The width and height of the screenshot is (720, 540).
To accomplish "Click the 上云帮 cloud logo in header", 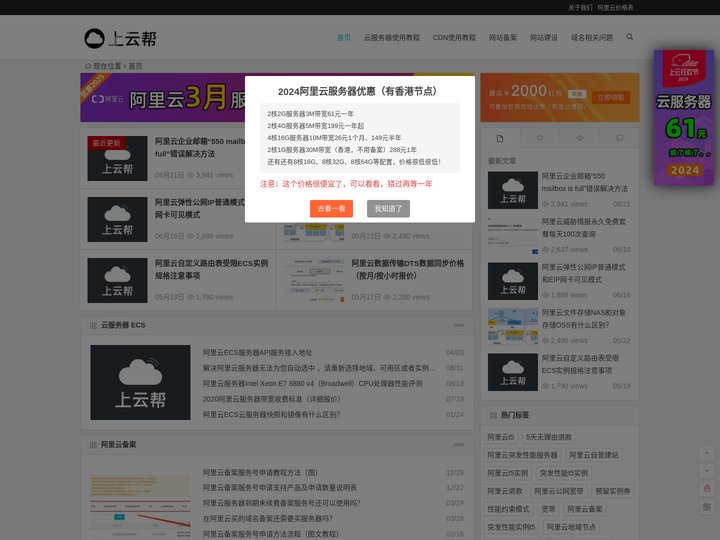I will (x=121, y=39).
